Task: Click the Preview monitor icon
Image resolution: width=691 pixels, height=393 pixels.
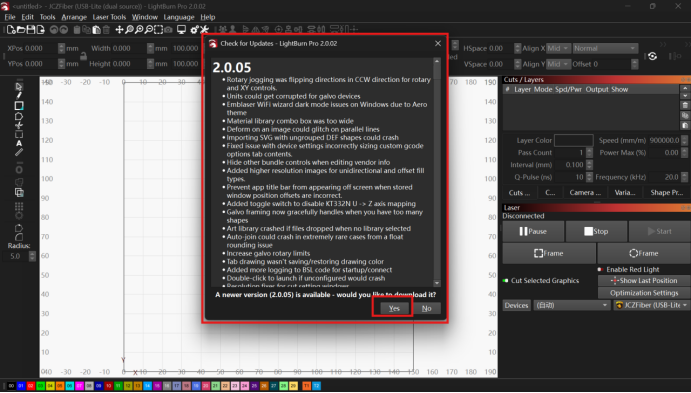Action: click(181, 30)
